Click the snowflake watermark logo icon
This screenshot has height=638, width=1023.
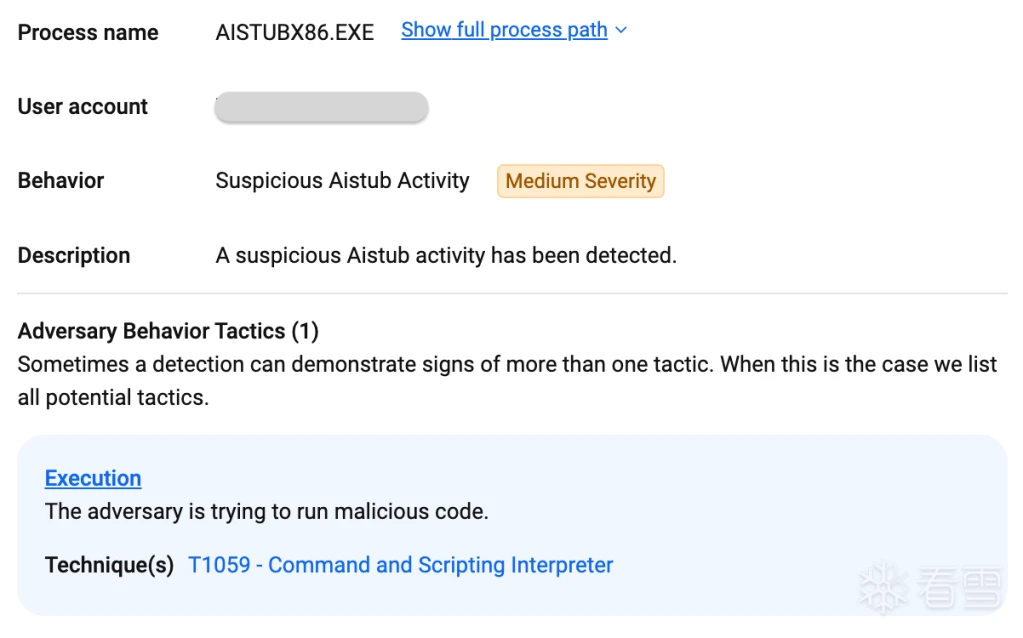pos(883,585)
